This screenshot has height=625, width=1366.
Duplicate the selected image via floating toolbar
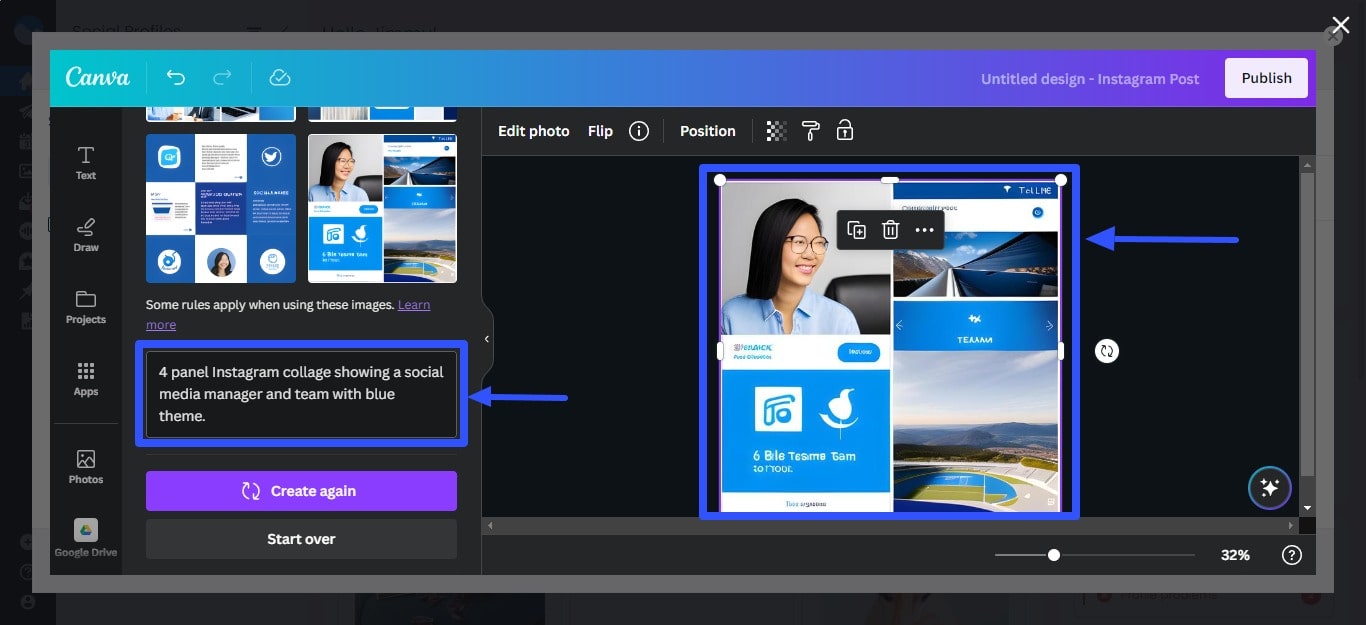click(856, 230)
